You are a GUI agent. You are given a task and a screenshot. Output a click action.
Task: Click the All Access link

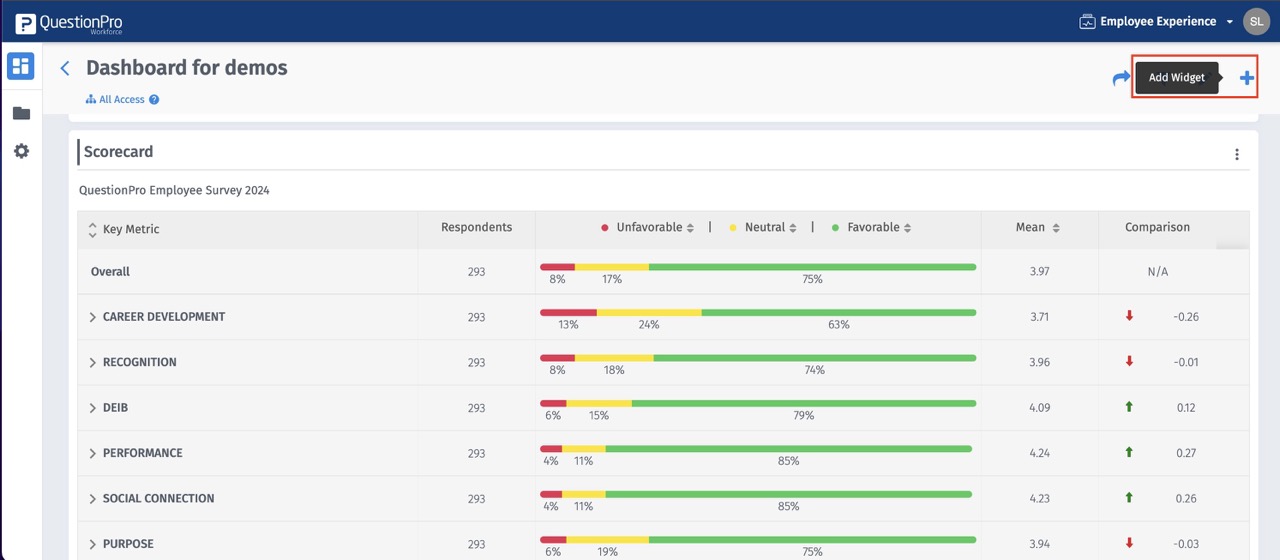click(121, 100)
